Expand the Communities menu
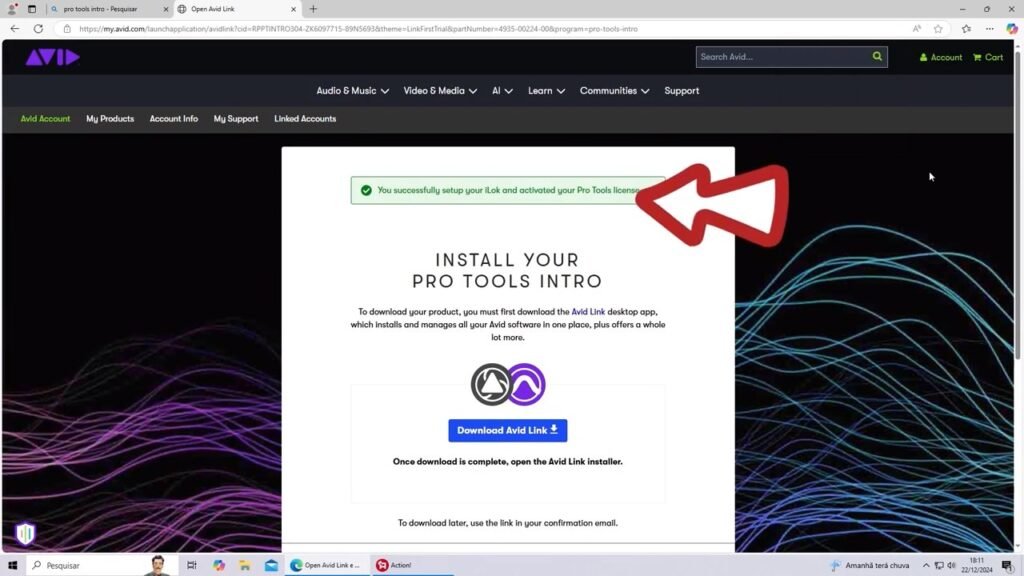The height and width of the screenshot is (576, 1024). 615,91
